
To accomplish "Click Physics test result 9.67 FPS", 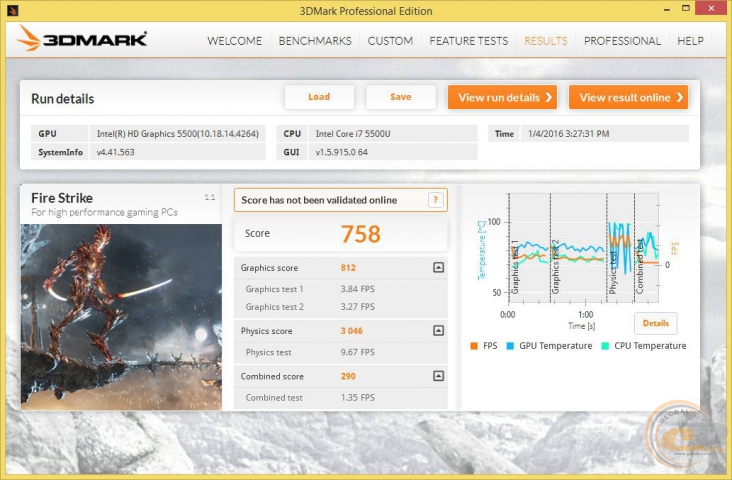I will (357, 352).
